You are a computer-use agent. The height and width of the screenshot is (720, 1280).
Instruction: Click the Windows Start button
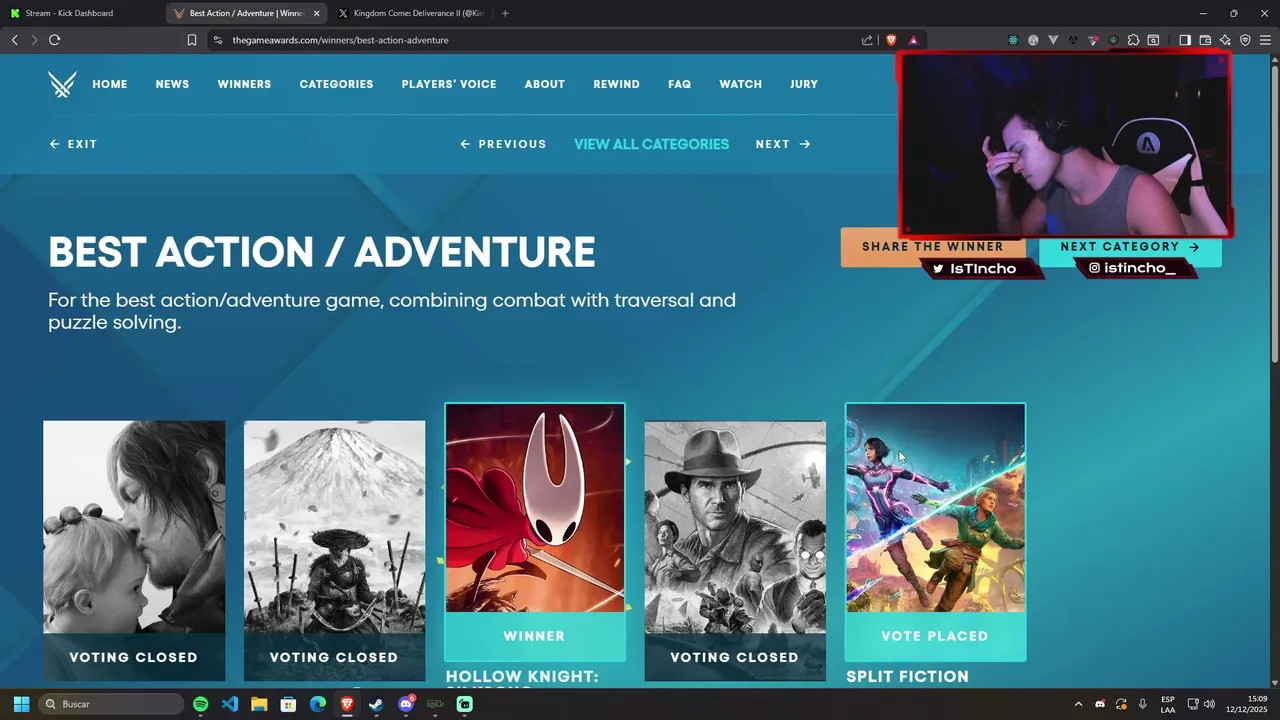pyautogui.click(x=21, y=704)
